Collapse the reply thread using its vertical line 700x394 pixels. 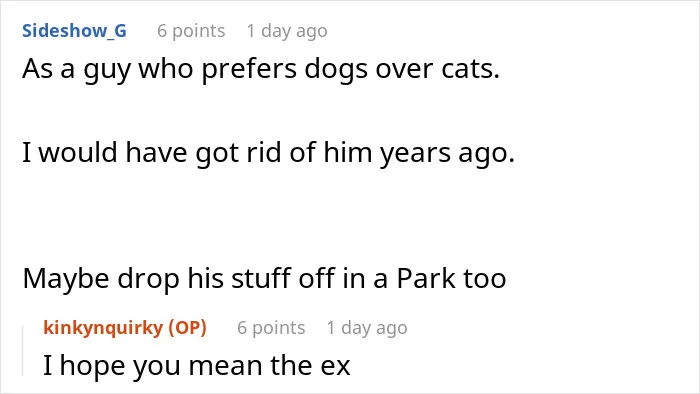pos(23,351)
